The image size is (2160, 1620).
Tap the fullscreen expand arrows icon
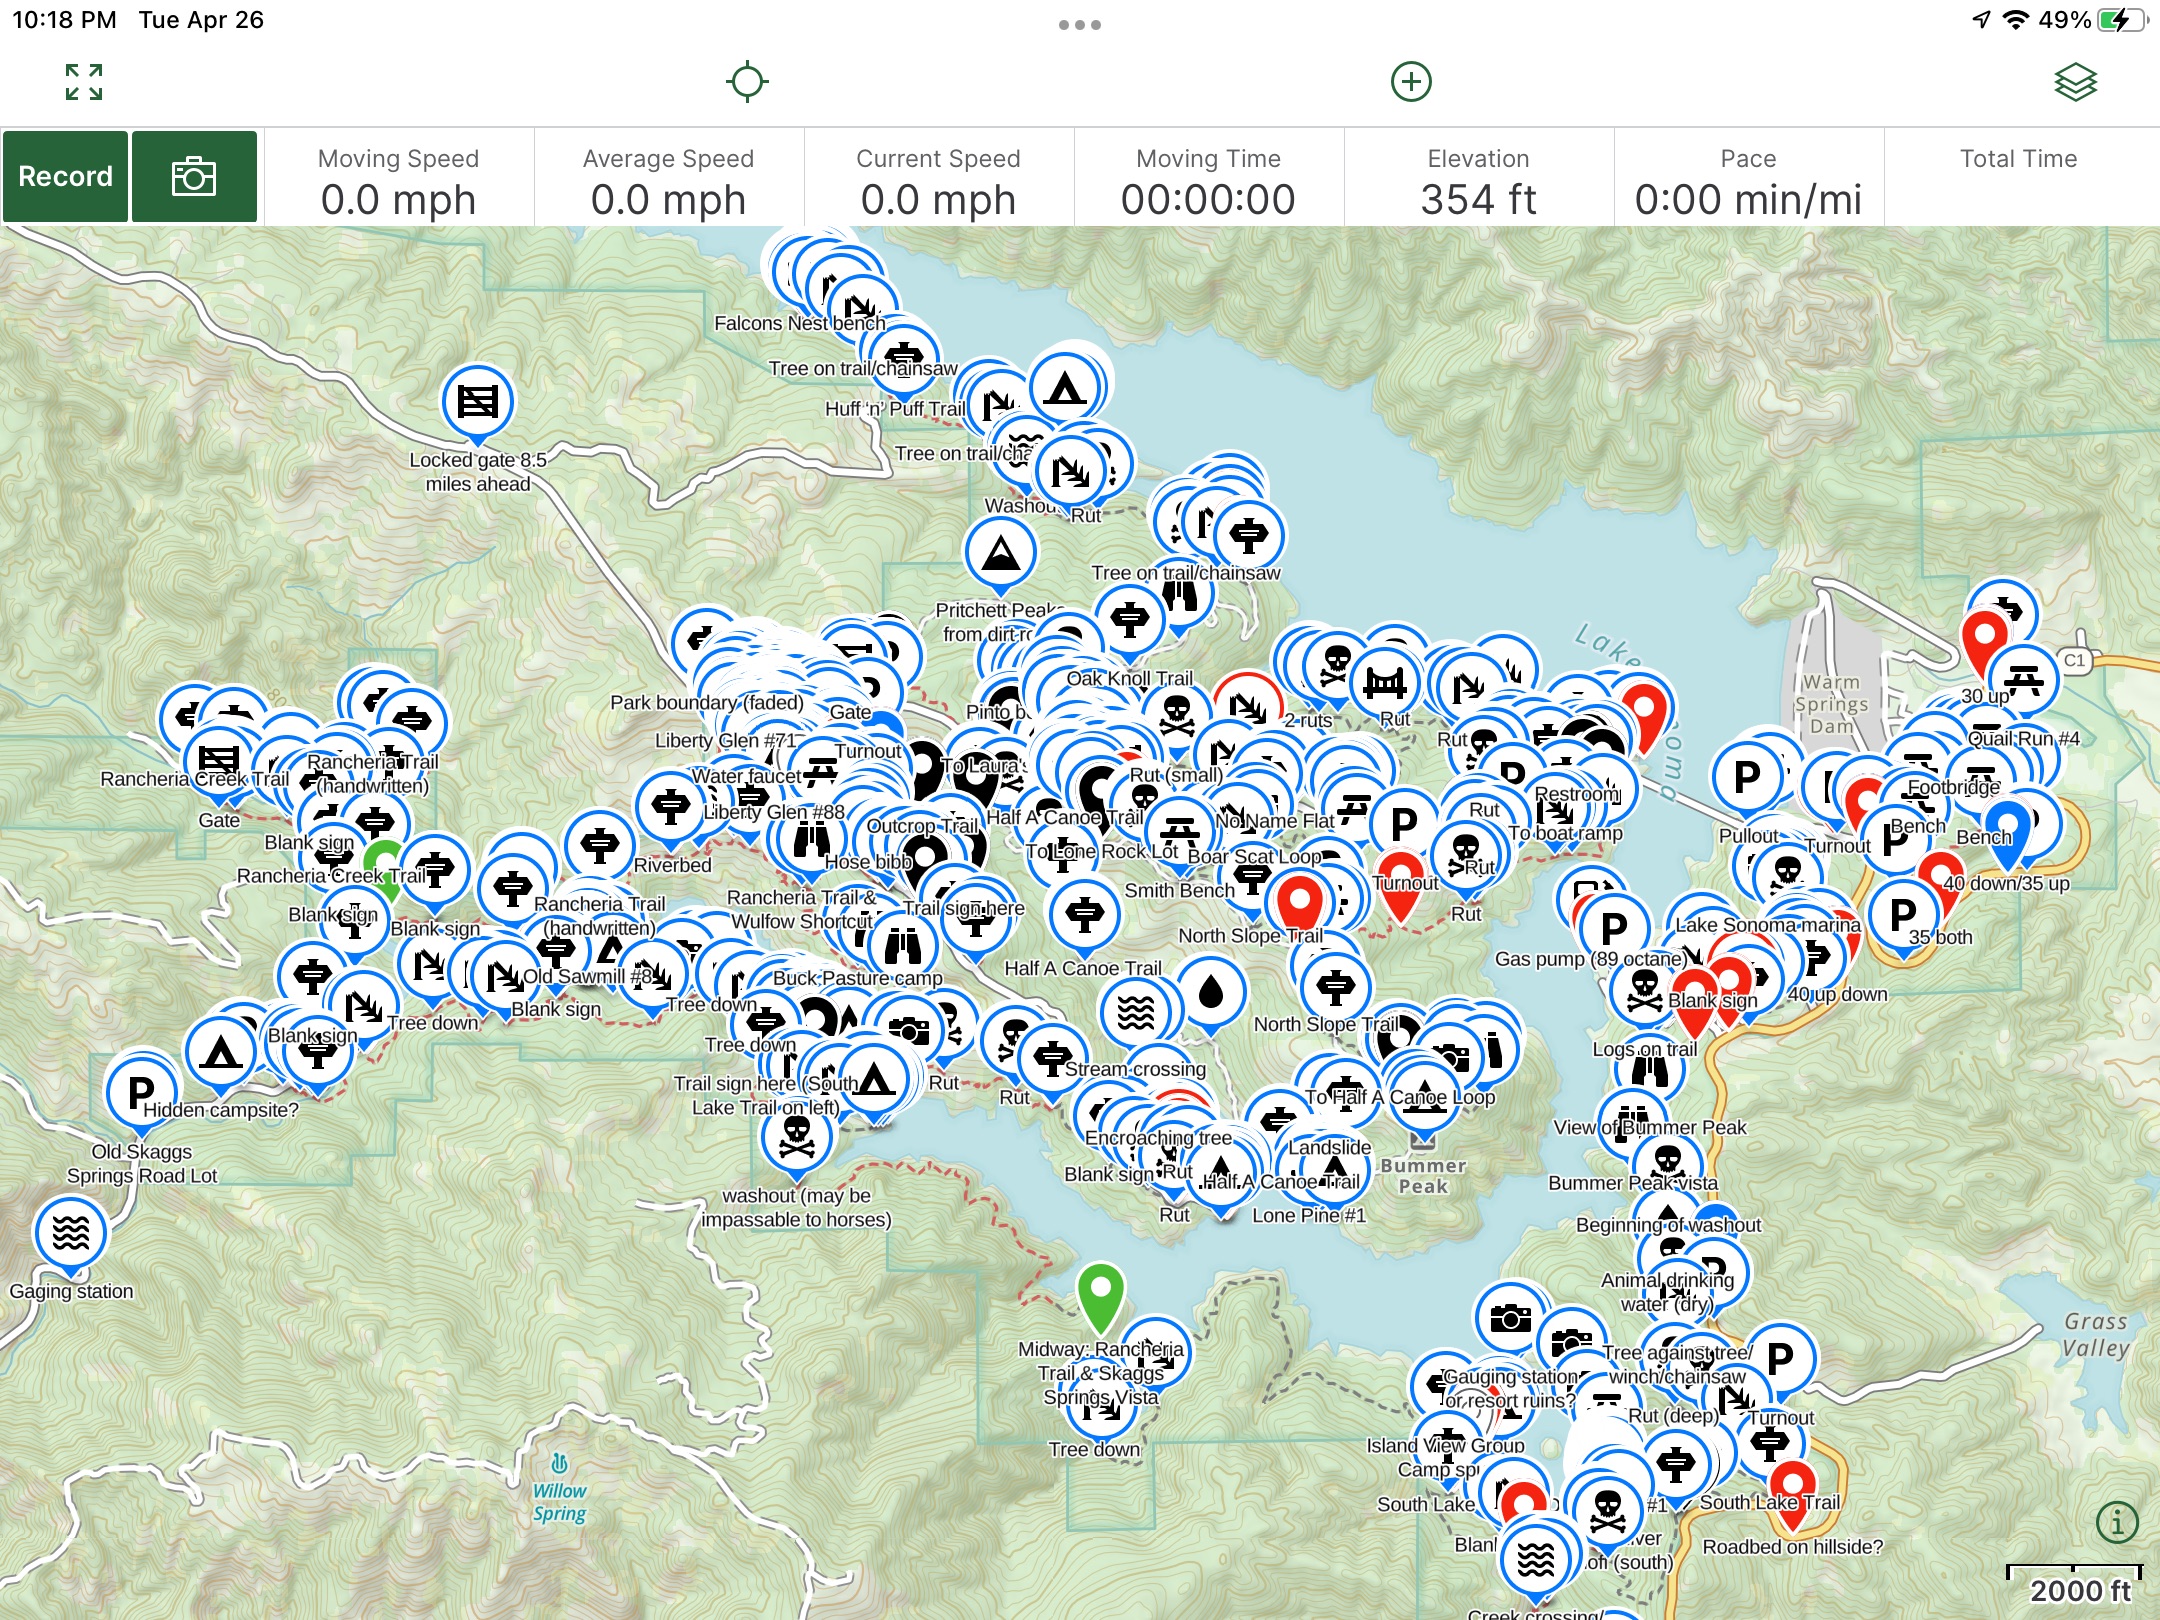click(x=84, y=82)
